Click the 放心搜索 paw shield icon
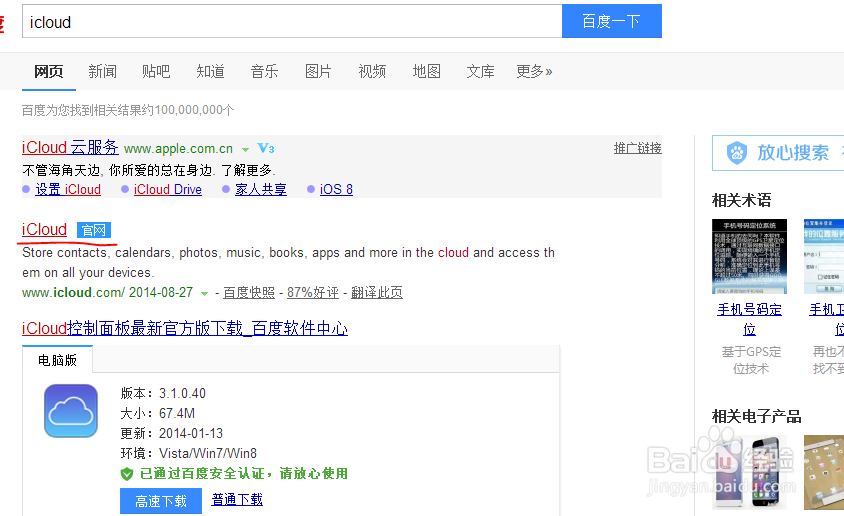The height and width of the screenshot is (516, 844). [x=736, y=153]
